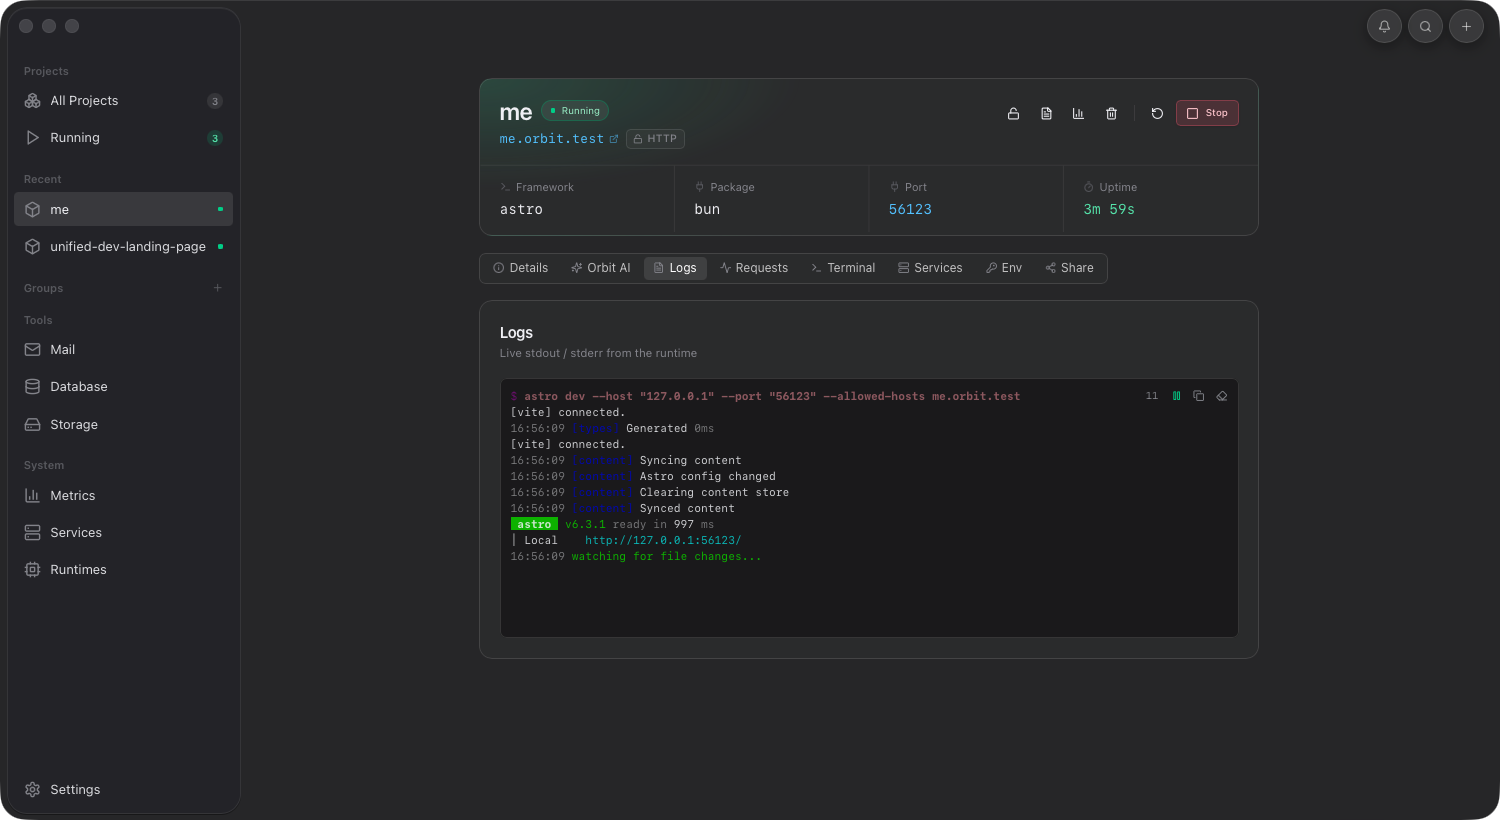Open the Storage tool

click(x=123, y=425)
